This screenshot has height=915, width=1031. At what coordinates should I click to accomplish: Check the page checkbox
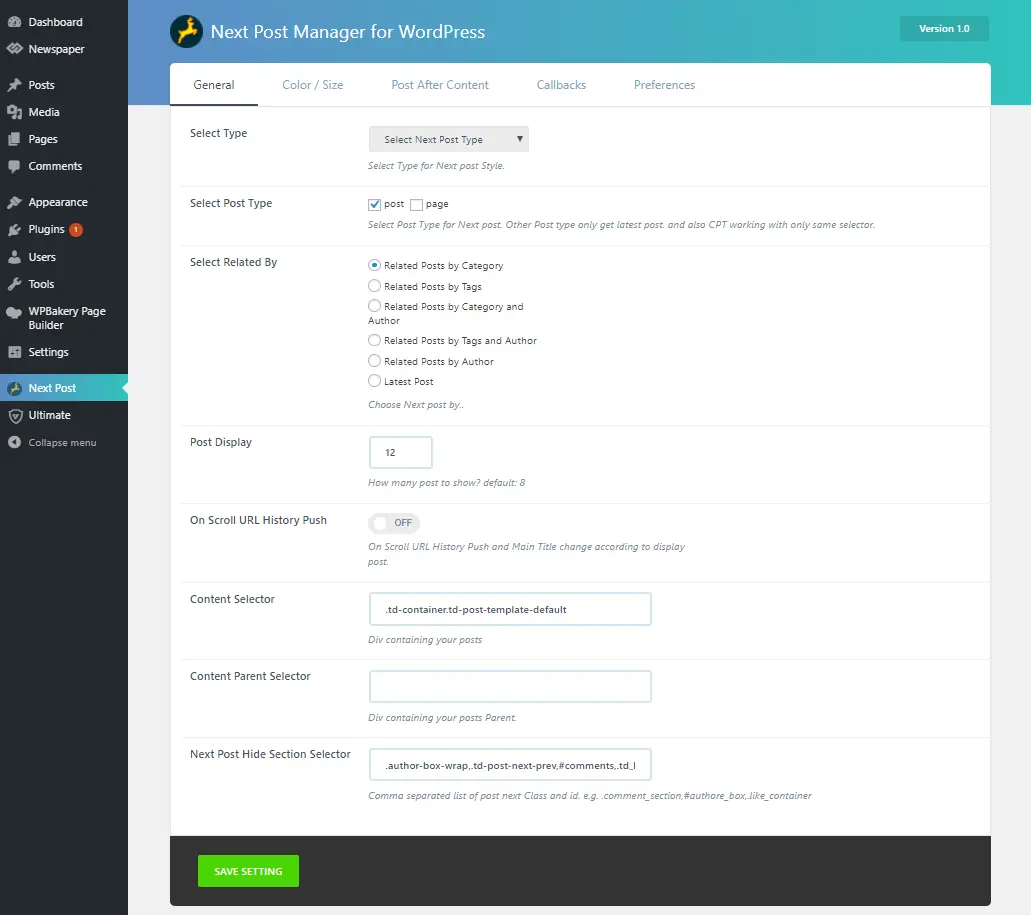click(416, 204)
